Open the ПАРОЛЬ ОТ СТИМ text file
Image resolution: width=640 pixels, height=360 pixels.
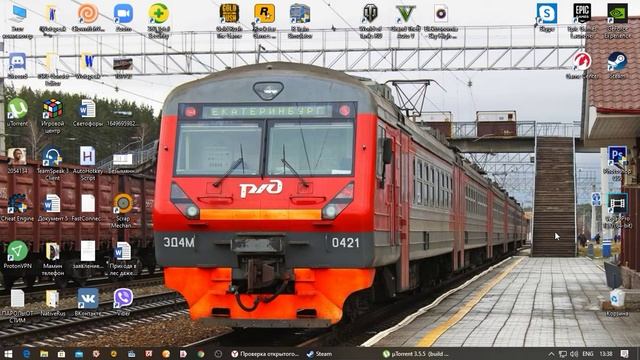coord(17,298)
